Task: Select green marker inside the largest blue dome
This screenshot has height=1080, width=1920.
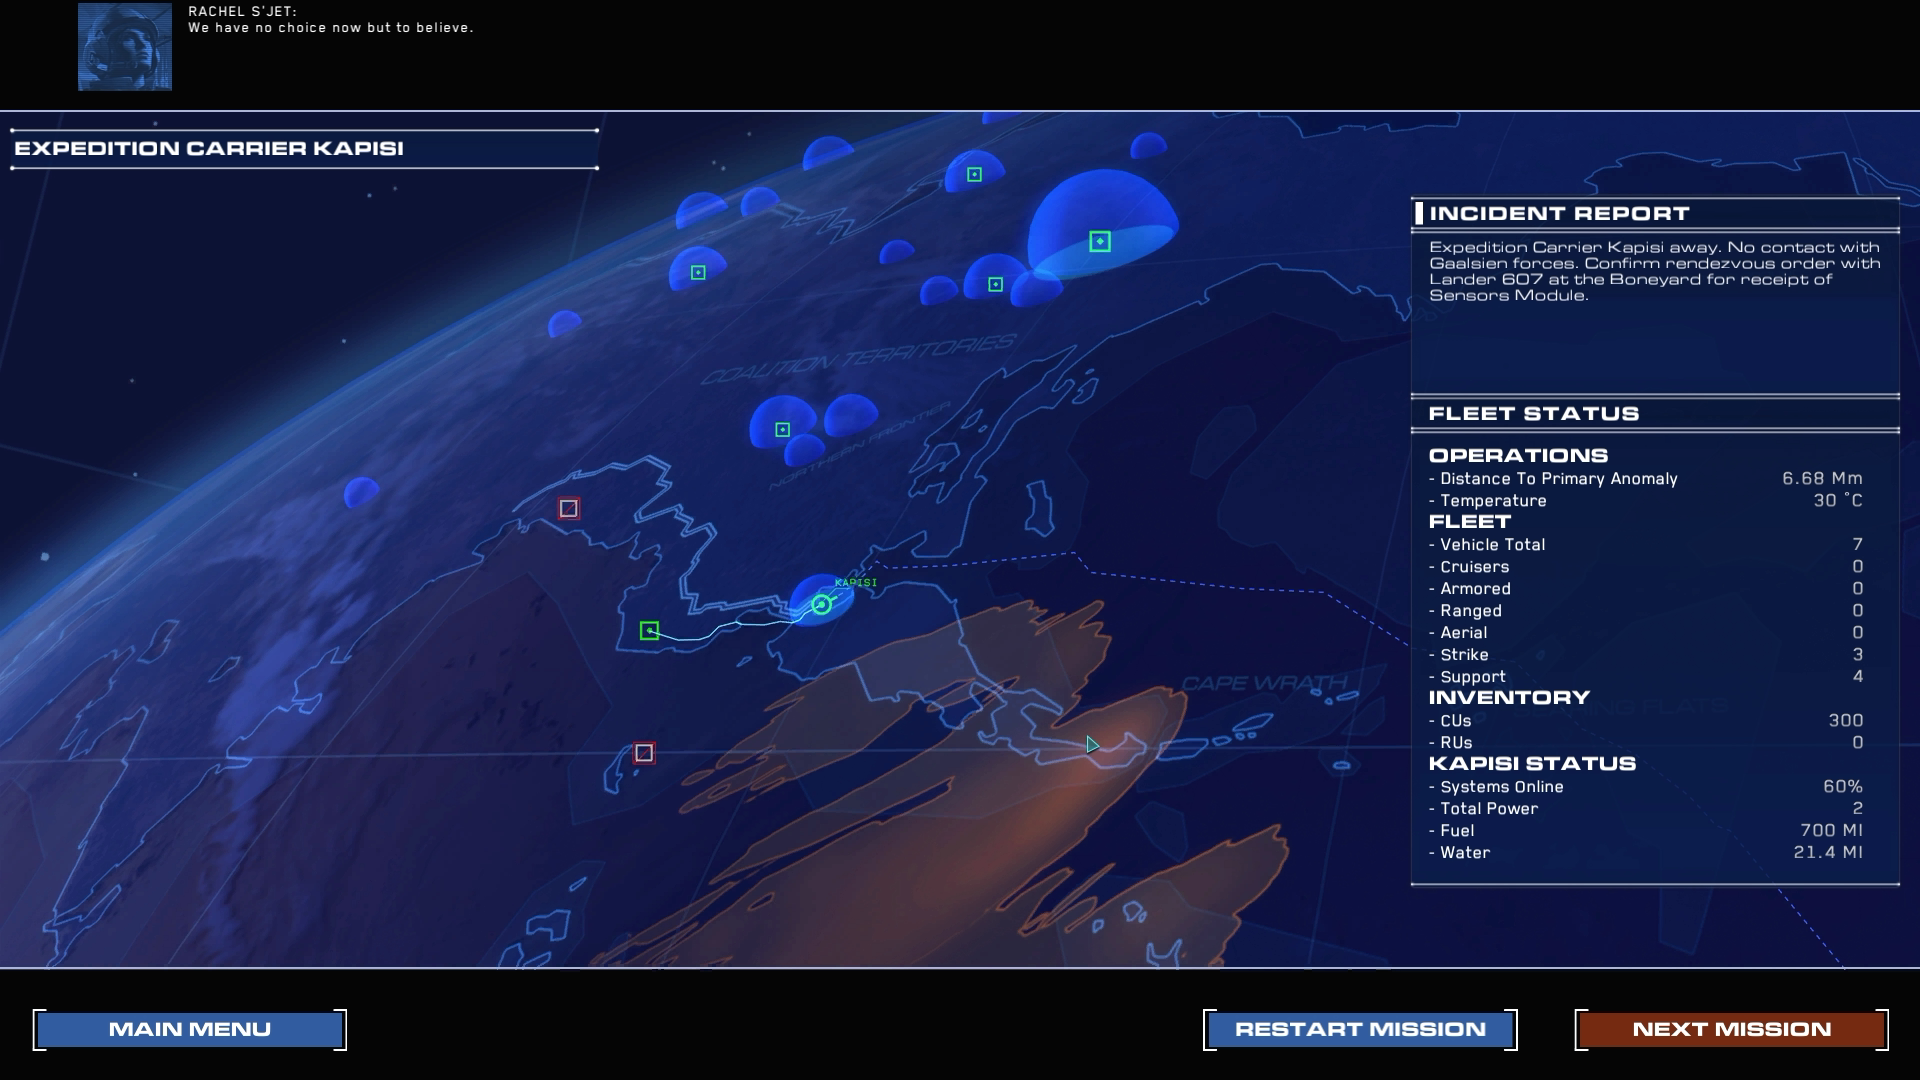Action: tap(1099, 241)
